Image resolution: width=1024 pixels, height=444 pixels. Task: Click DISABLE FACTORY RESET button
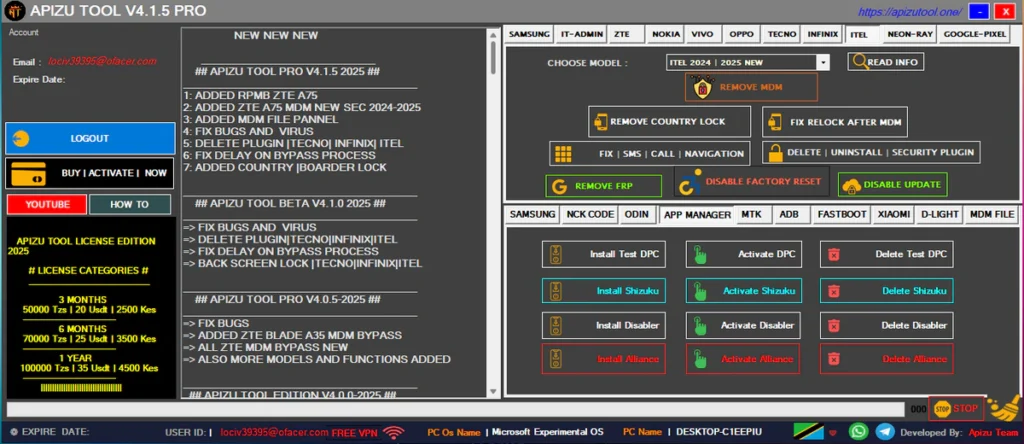pos(752,181)
